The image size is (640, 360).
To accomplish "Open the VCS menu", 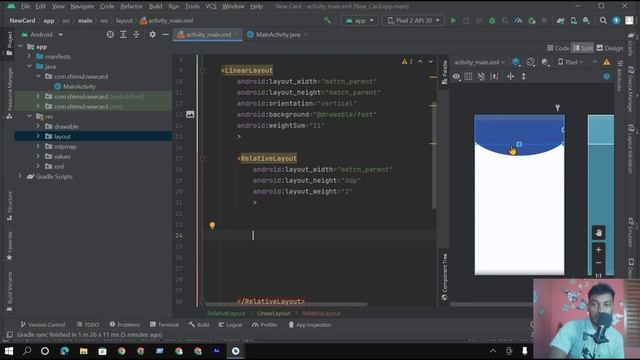I will 211,6.
